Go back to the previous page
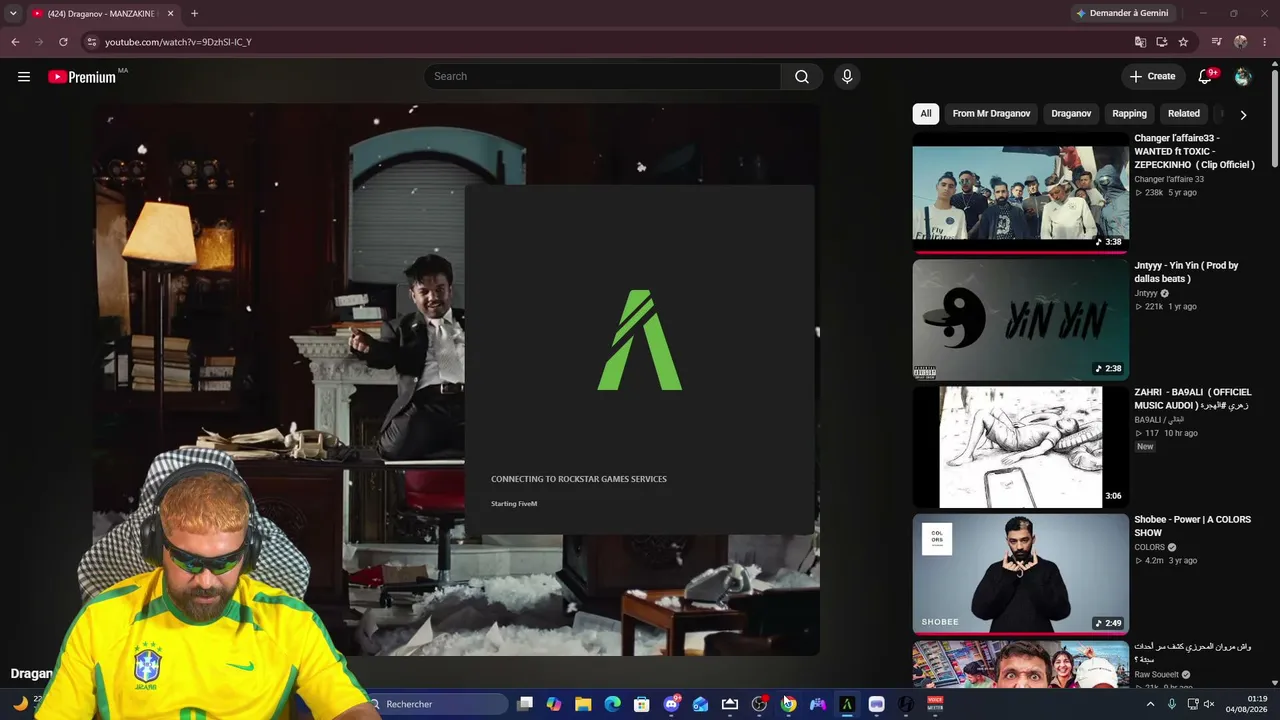This screenshot has height=720, width=1280. pos(15,42)
